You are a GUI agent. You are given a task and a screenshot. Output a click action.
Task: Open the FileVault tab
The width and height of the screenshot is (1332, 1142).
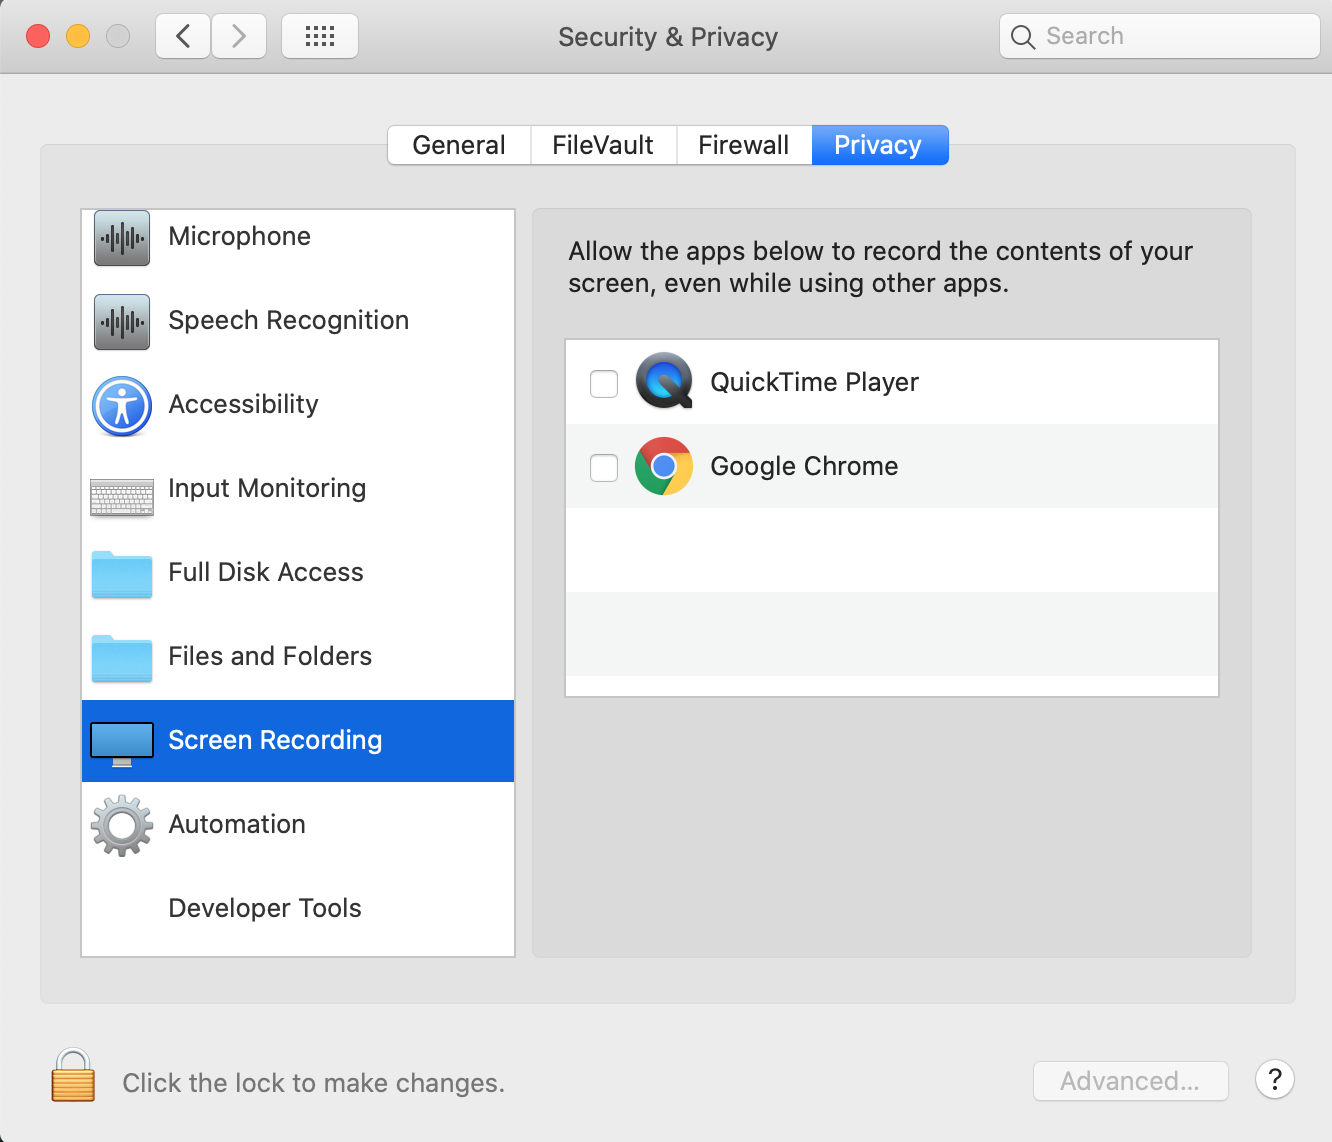[x=603, y=145]
